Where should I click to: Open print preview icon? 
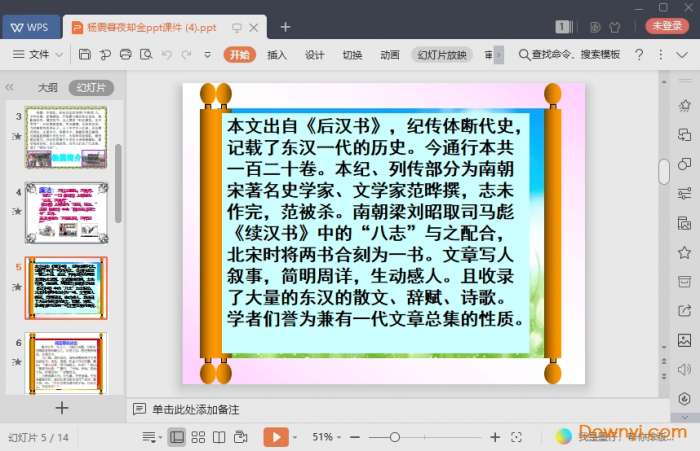(x=146, y=54)
